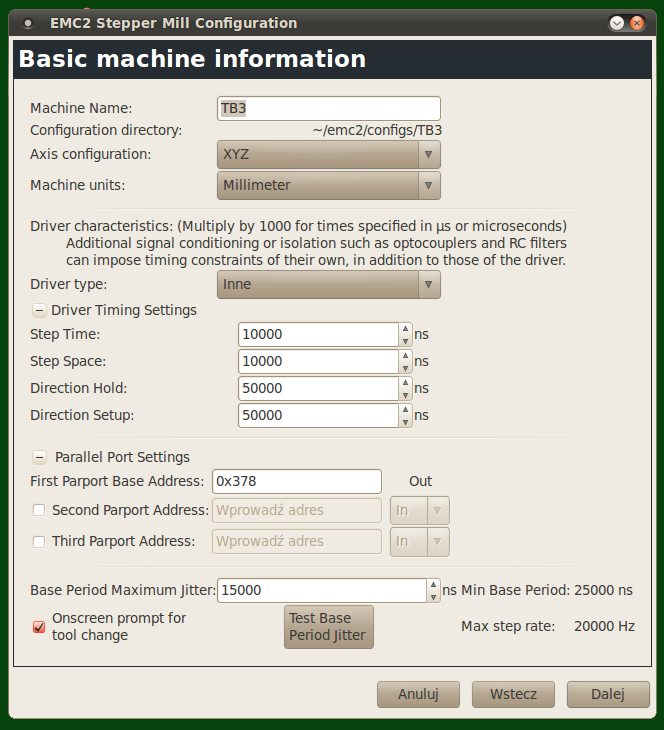664x730 pixels.
Task: Decrease Step Time with down arrow
Action: coord(405,341)
